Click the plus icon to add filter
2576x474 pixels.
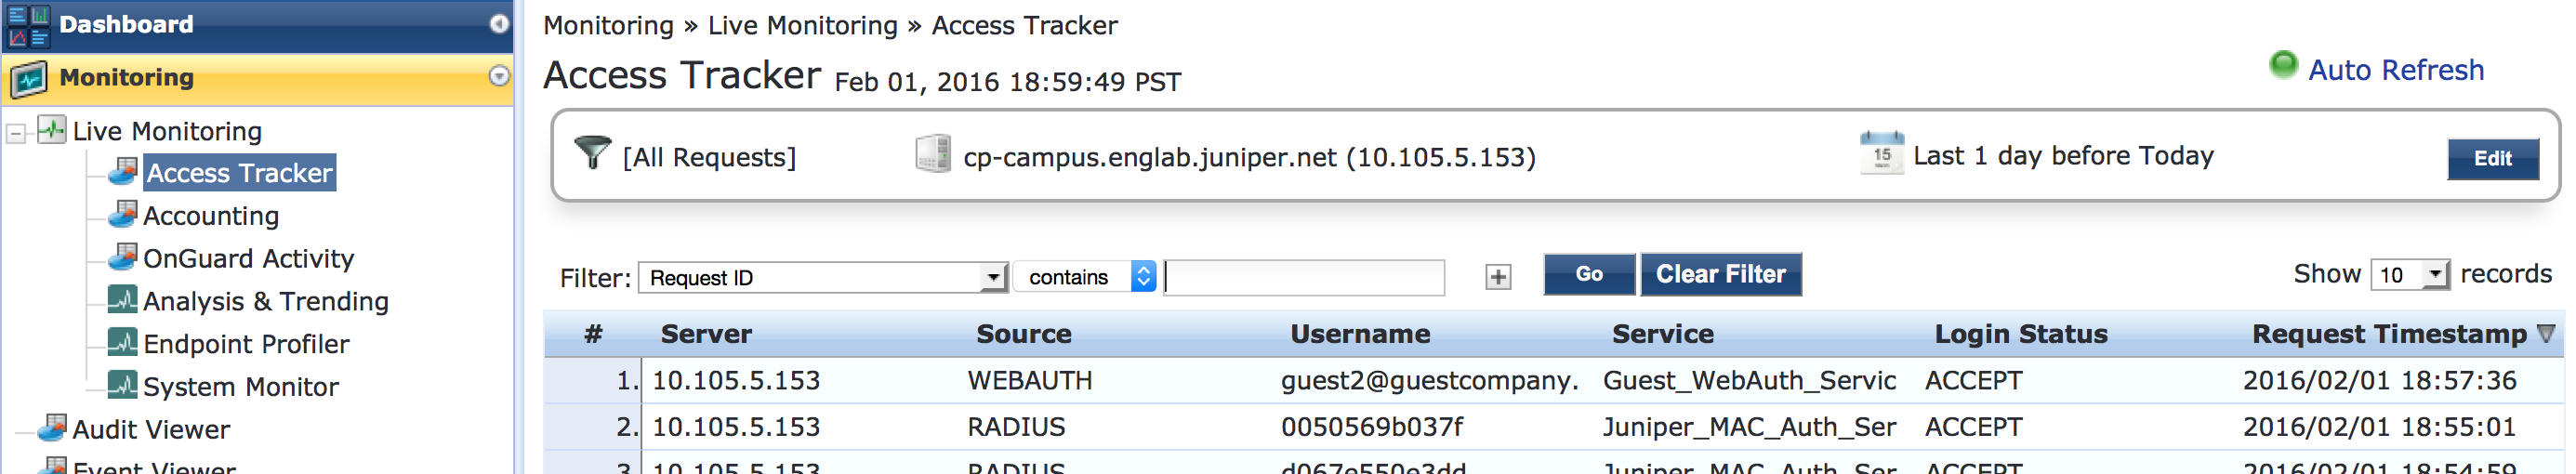(1497, 277)
